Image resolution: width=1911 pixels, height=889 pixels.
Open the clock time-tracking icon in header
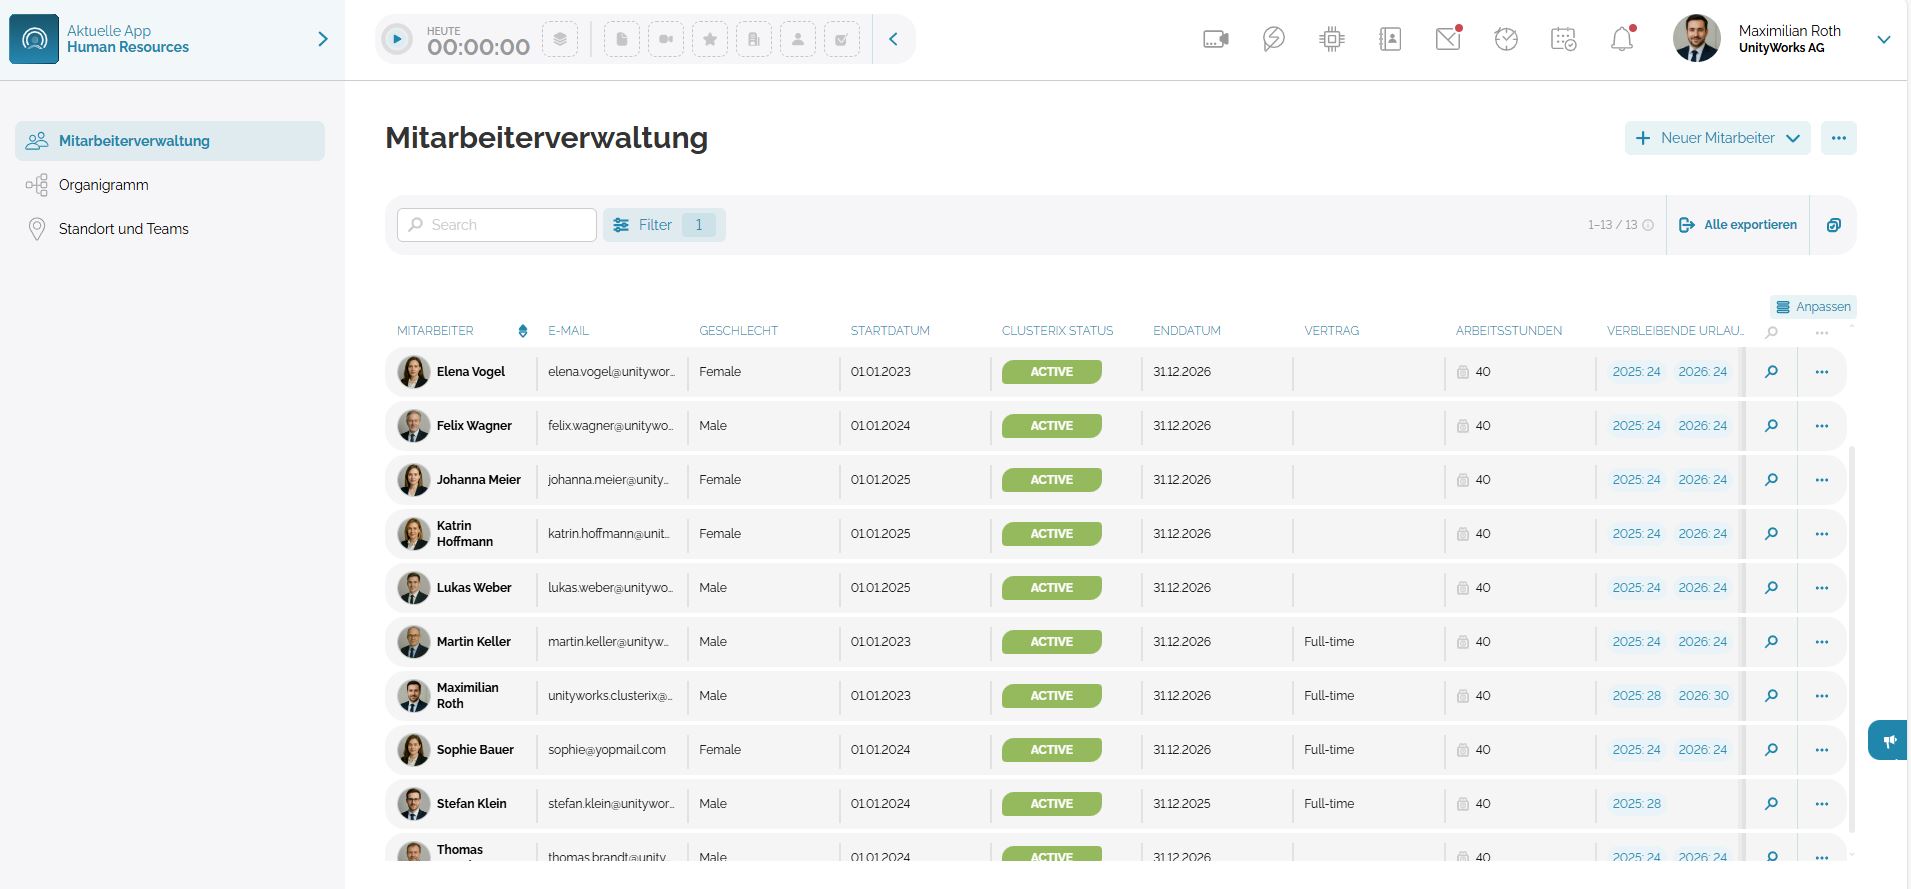1506,40
